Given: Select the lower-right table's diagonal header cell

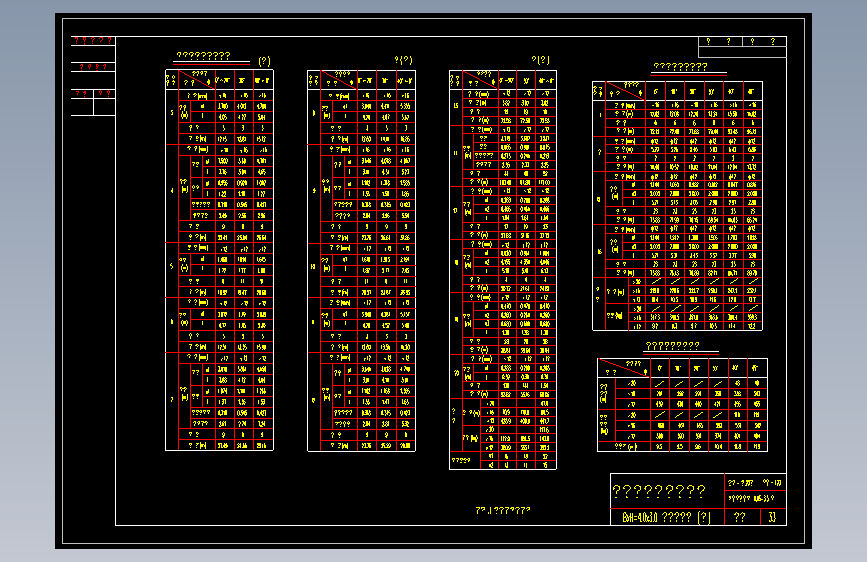Looking at the screenshot, I should point(624,368).
